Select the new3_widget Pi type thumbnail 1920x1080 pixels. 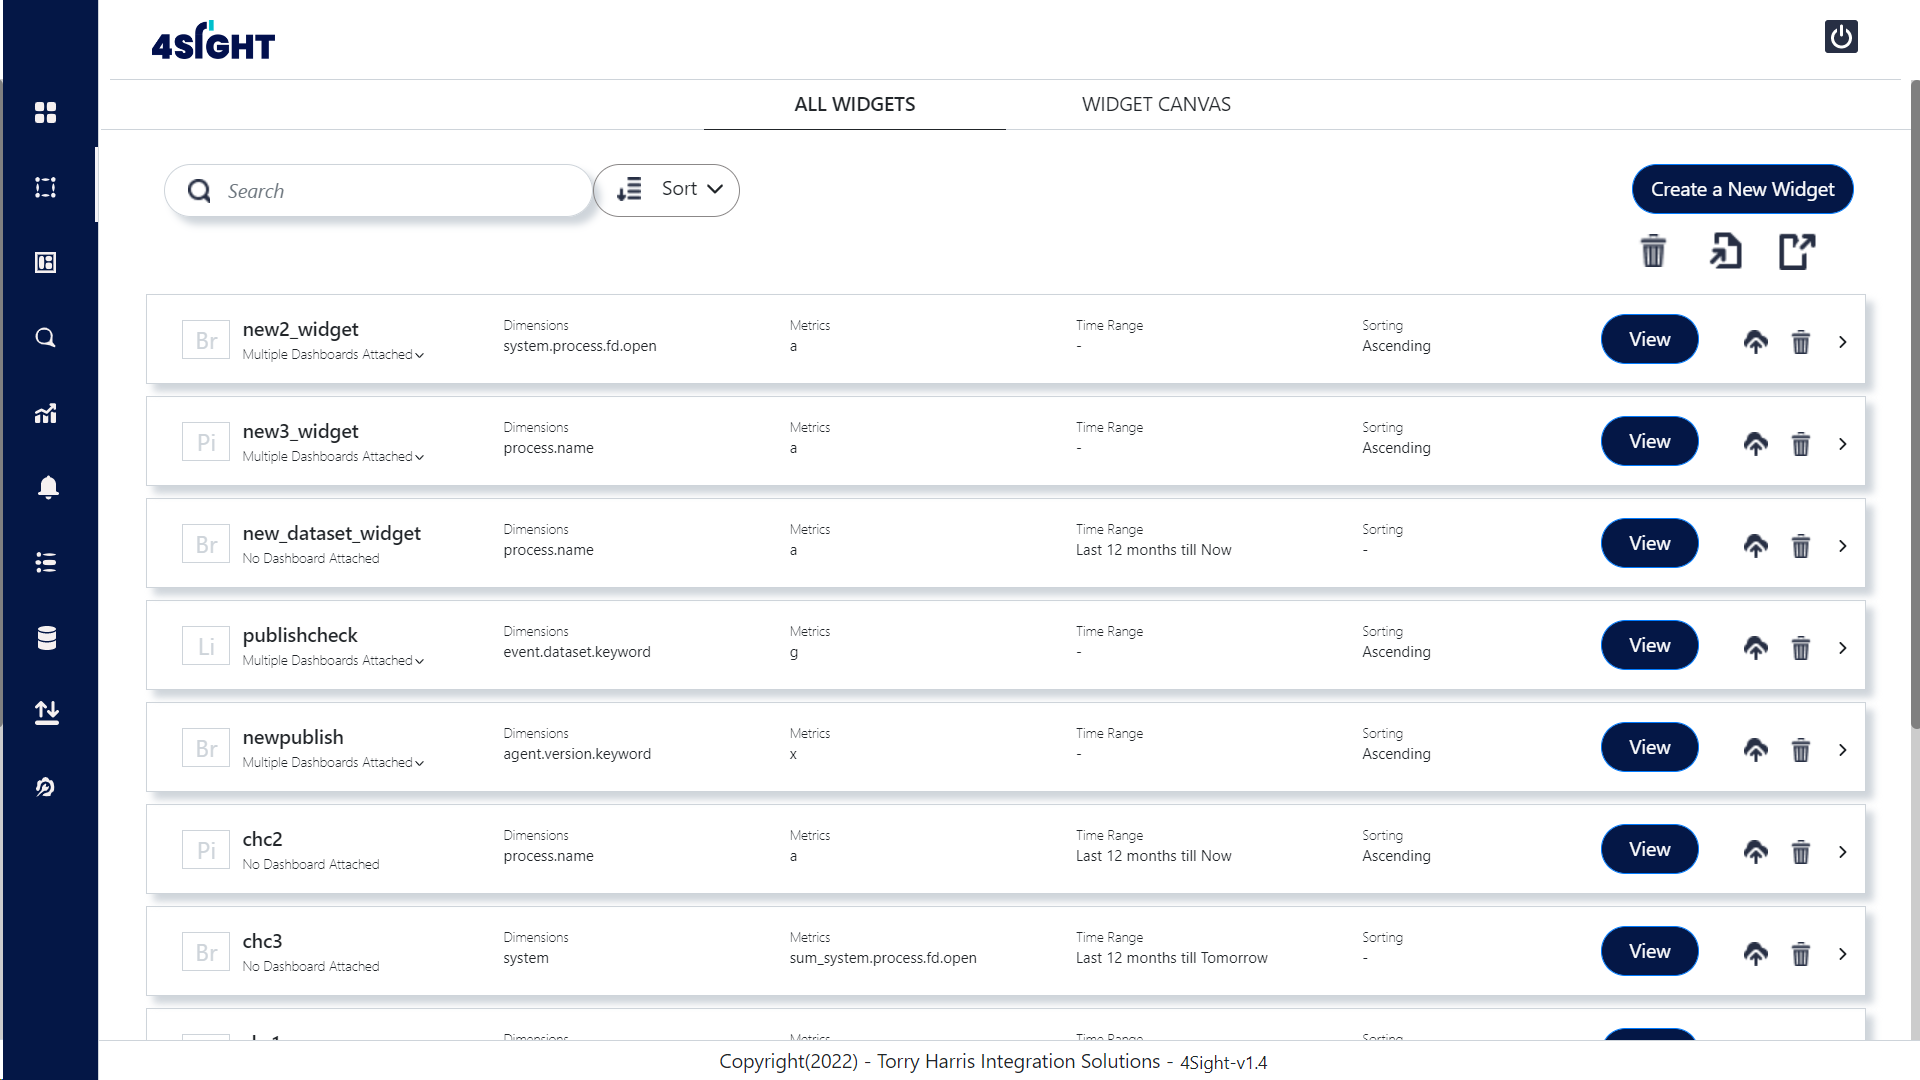(206, 442)
